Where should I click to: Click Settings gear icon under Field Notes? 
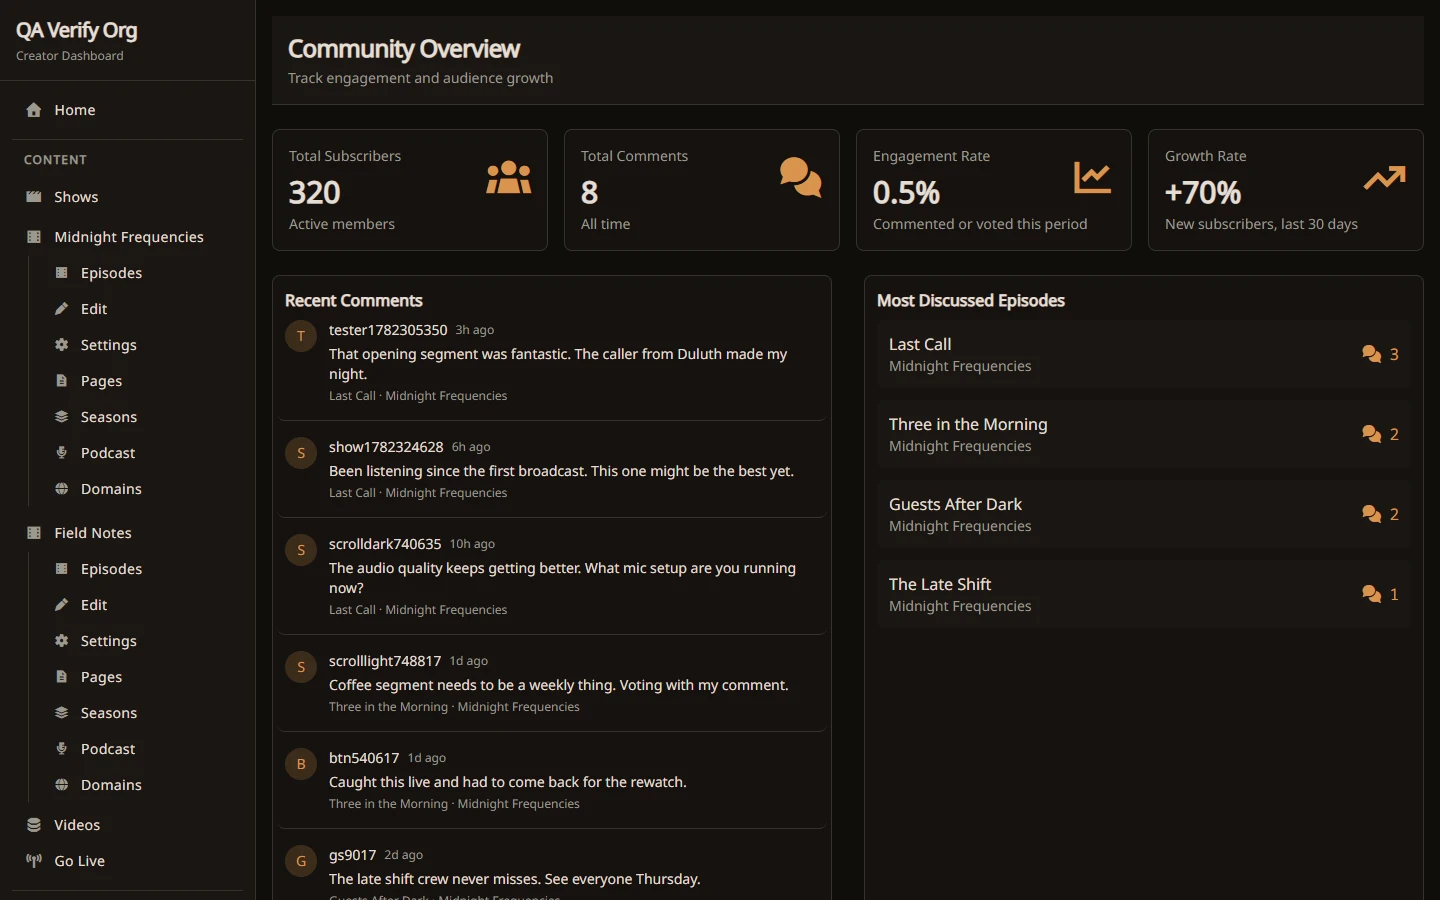[61, 641]
